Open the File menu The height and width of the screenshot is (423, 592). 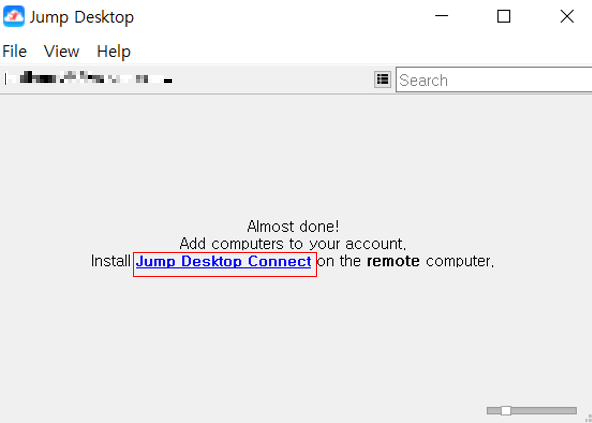tap(14, 51)
